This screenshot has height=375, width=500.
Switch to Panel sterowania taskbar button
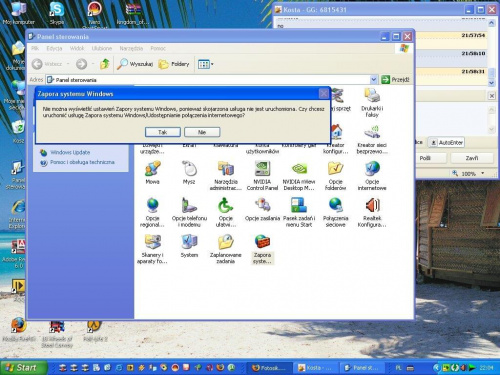point(362,368)
